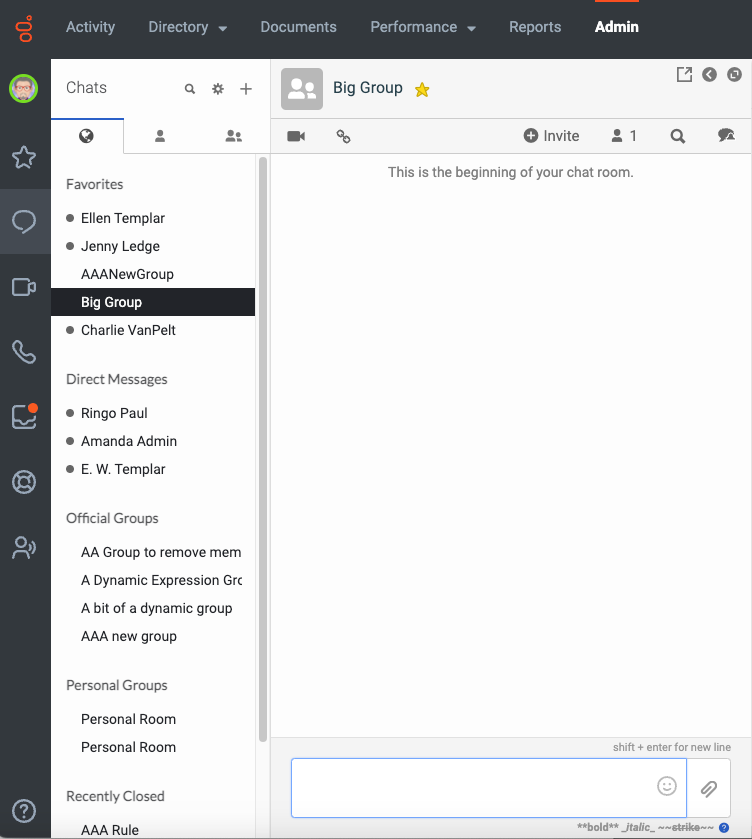Show the room member count list
Image resolution: width=752 pixels, height=839 pixels.
[624, 136]
